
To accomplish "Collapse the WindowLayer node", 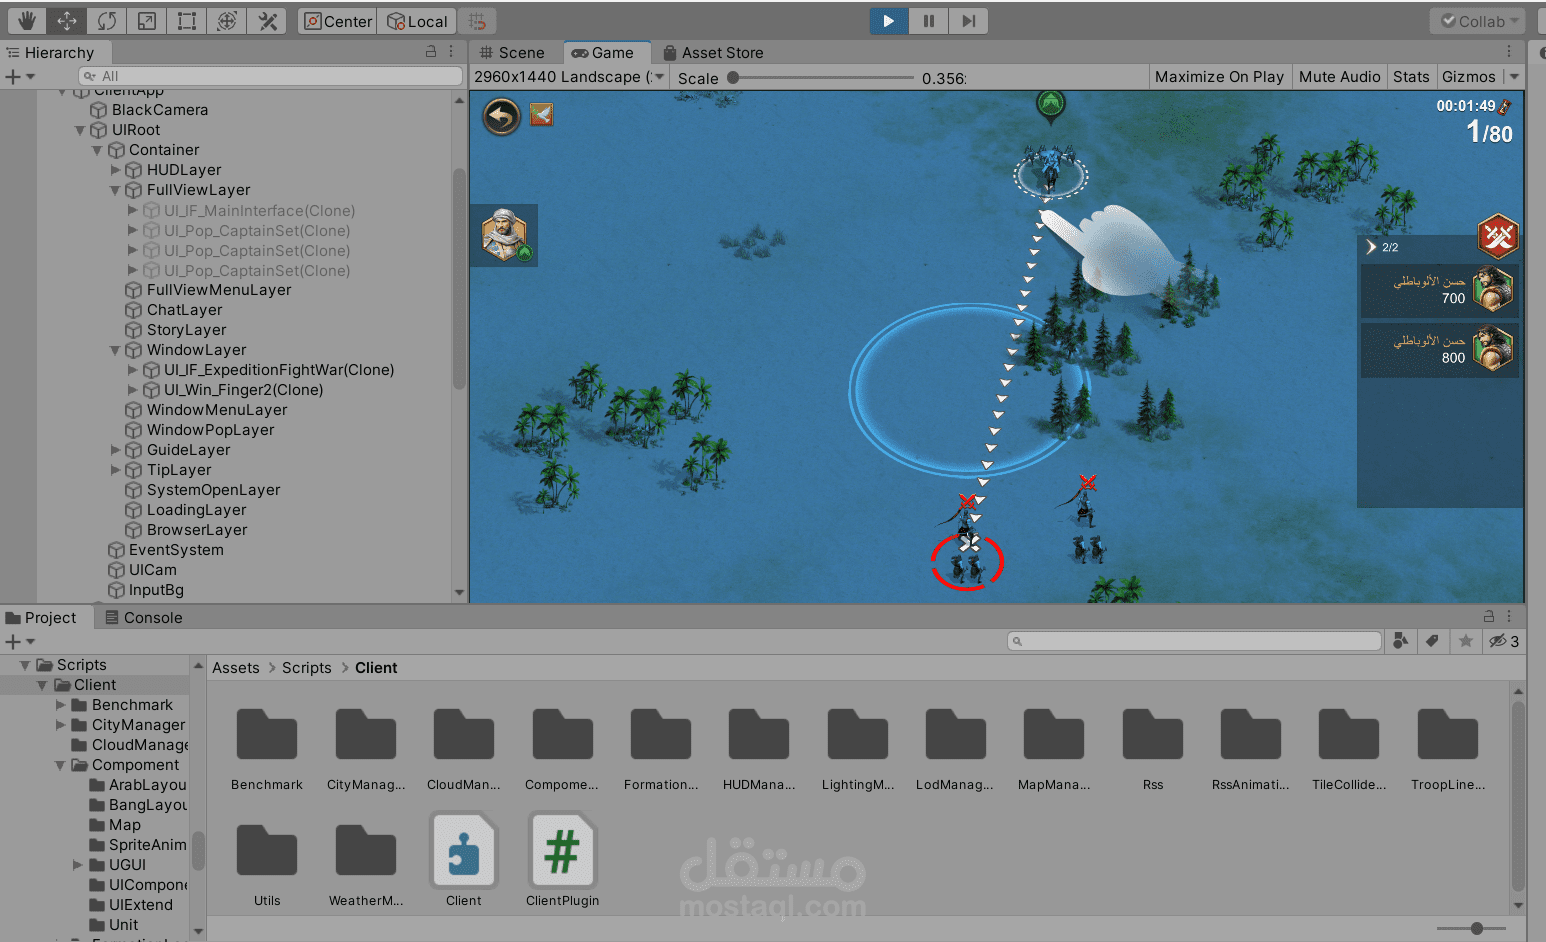I will pyautogui.click(x=115, y=350).
